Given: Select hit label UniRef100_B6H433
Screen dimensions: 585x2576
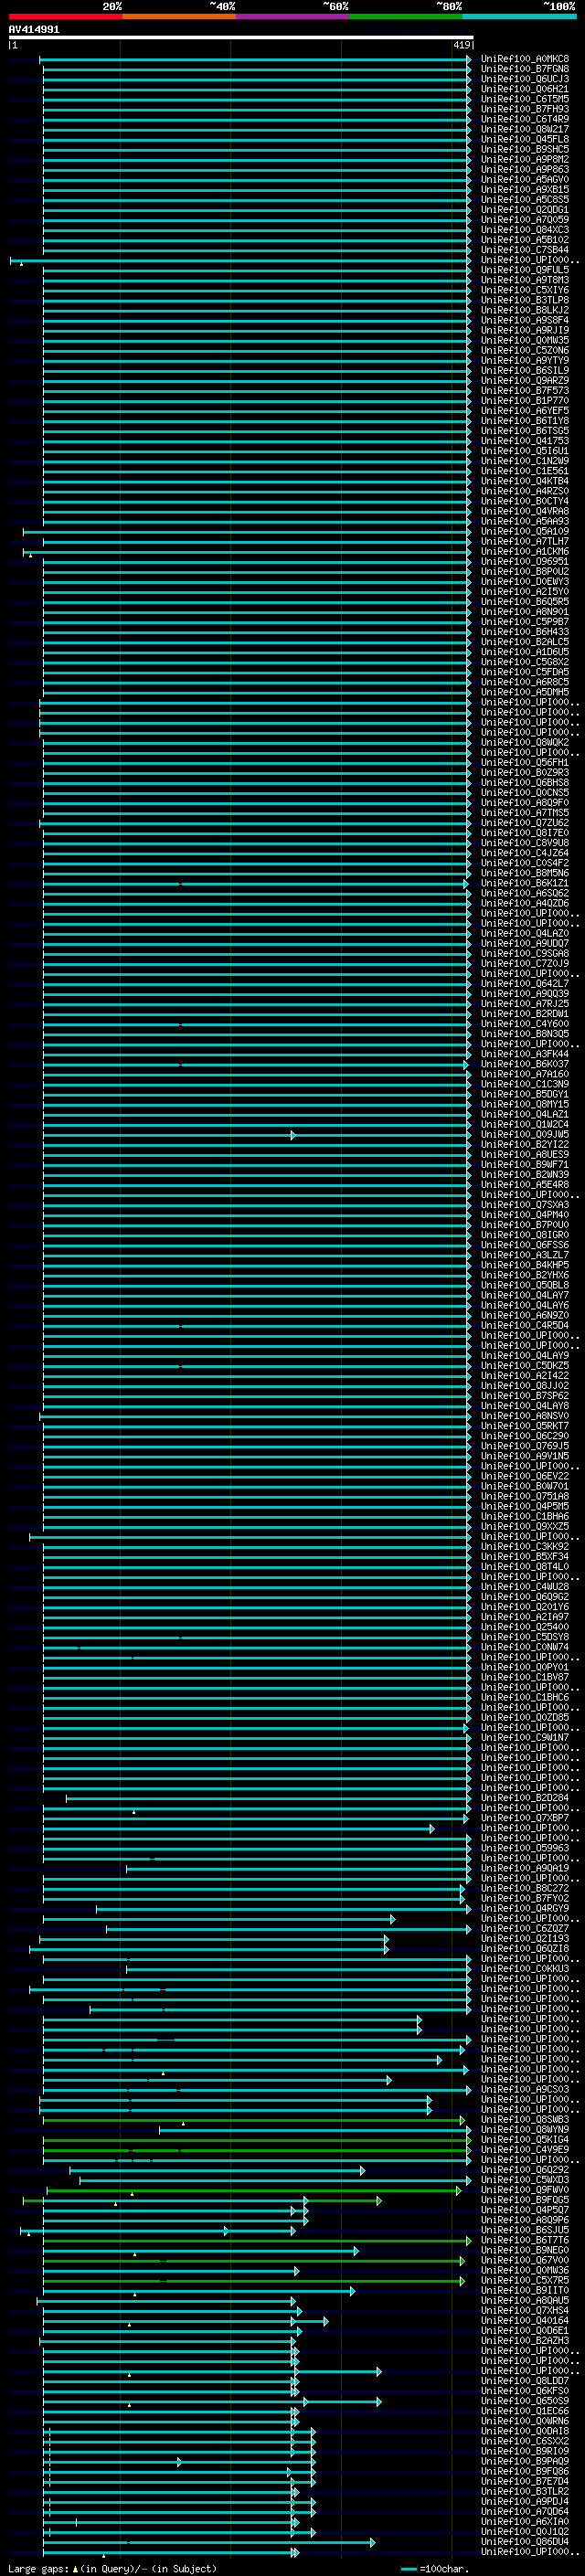Looking at the screenshot, I should 524,632.
